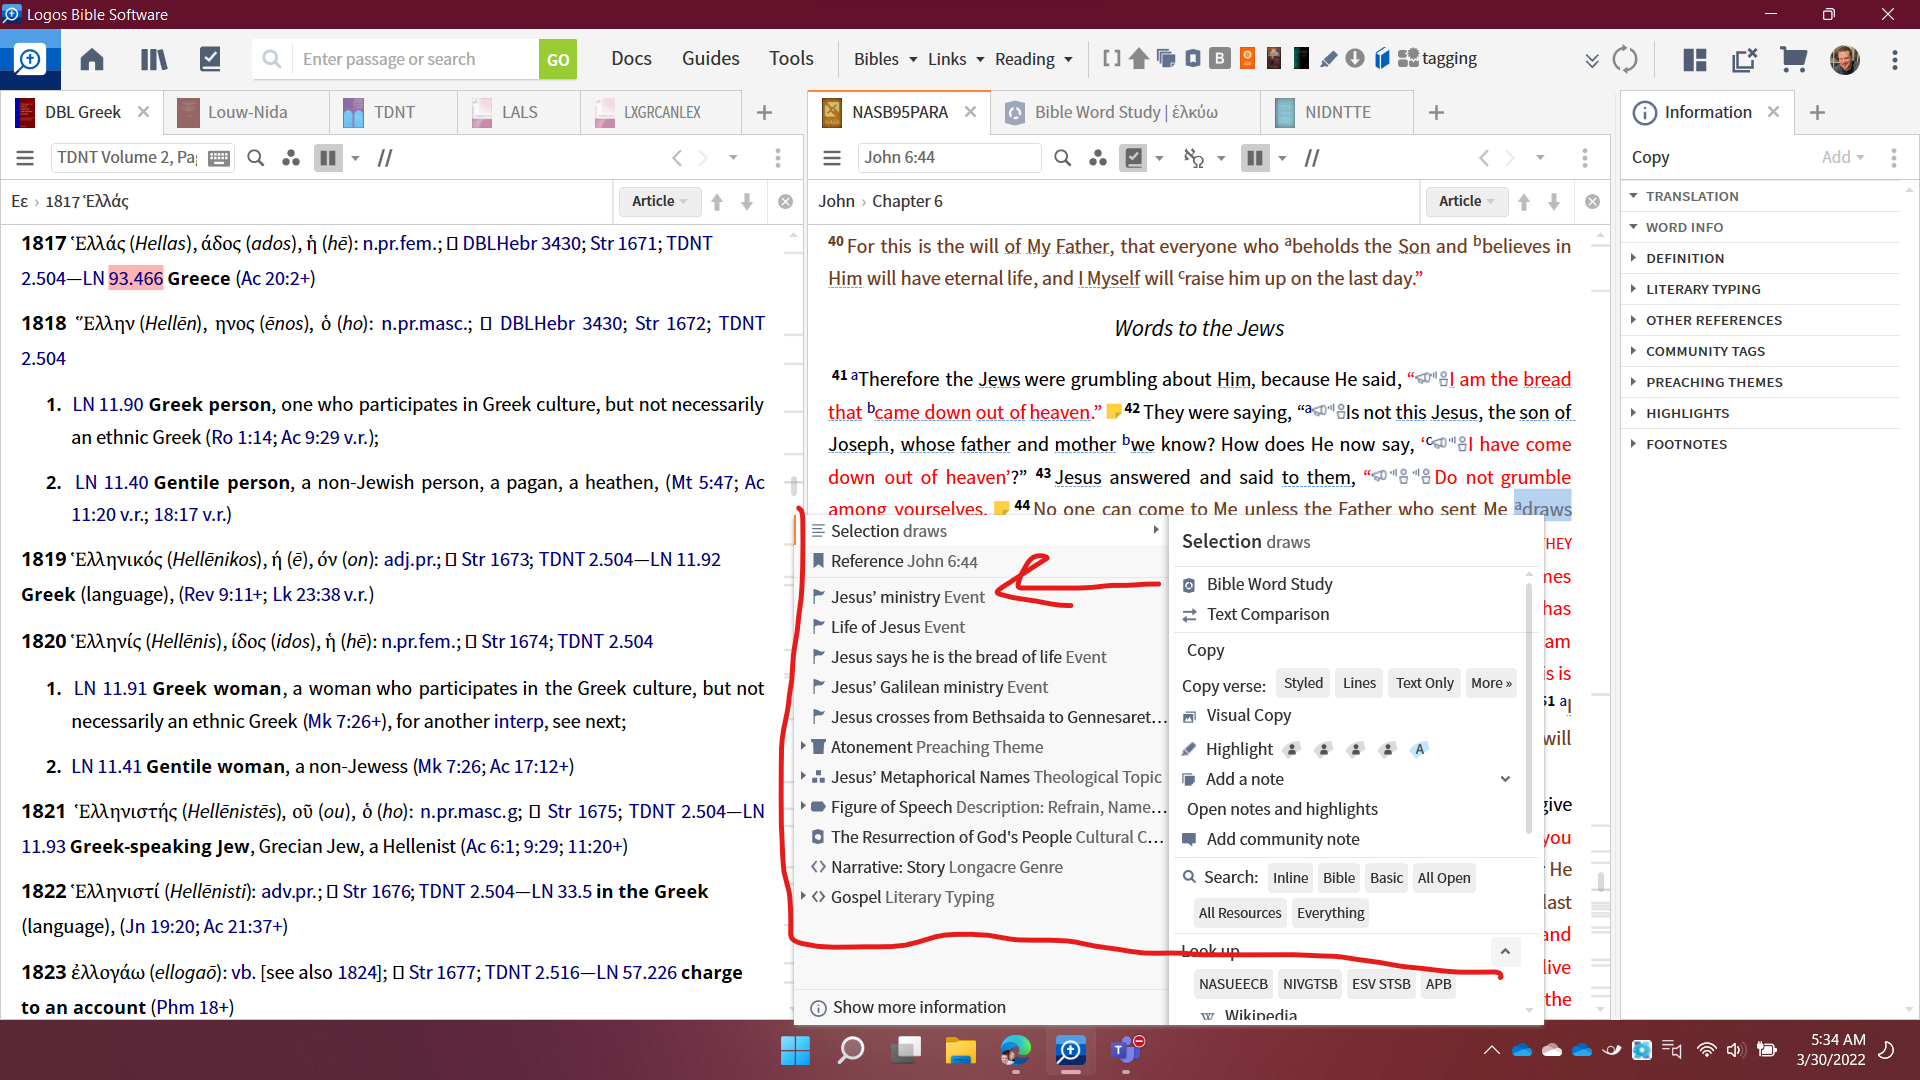The width and height of the screenshot is (1920, 1080).
Task: Click the highlighter shortcut icon in toolbar
Action: tap(1328, 58)
